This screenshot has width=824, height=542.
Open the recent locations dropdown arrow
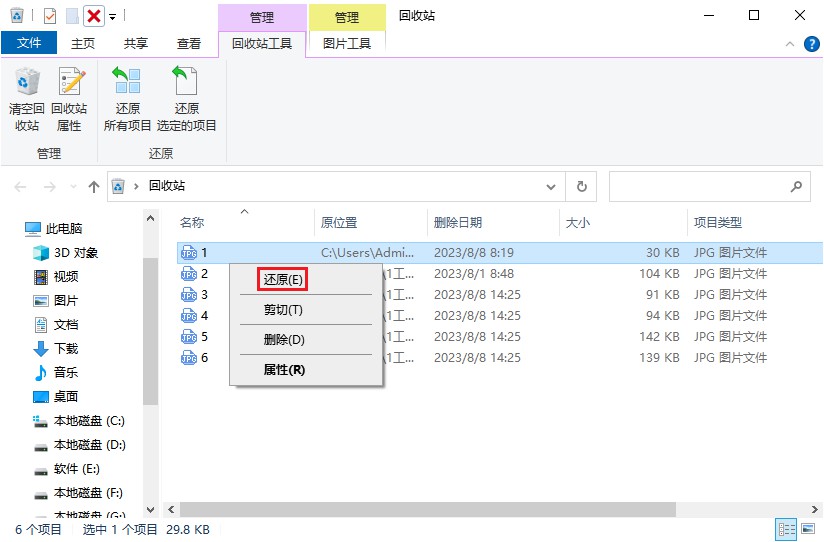[x=73, y=187]
